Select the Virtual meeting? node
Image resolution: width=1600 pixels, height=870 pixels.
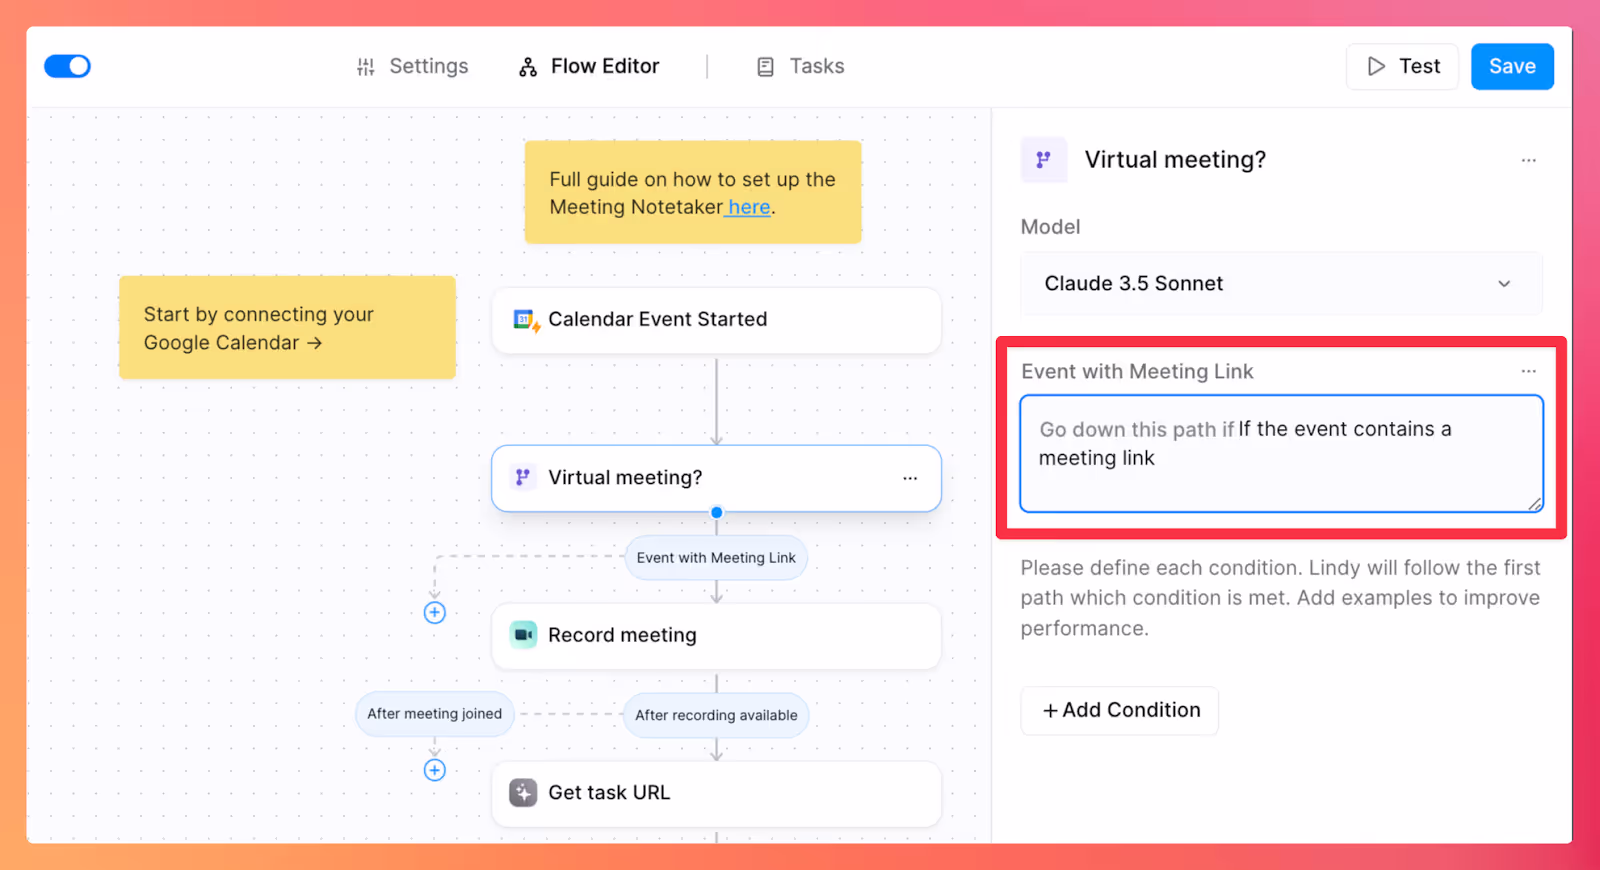point(716,478)
